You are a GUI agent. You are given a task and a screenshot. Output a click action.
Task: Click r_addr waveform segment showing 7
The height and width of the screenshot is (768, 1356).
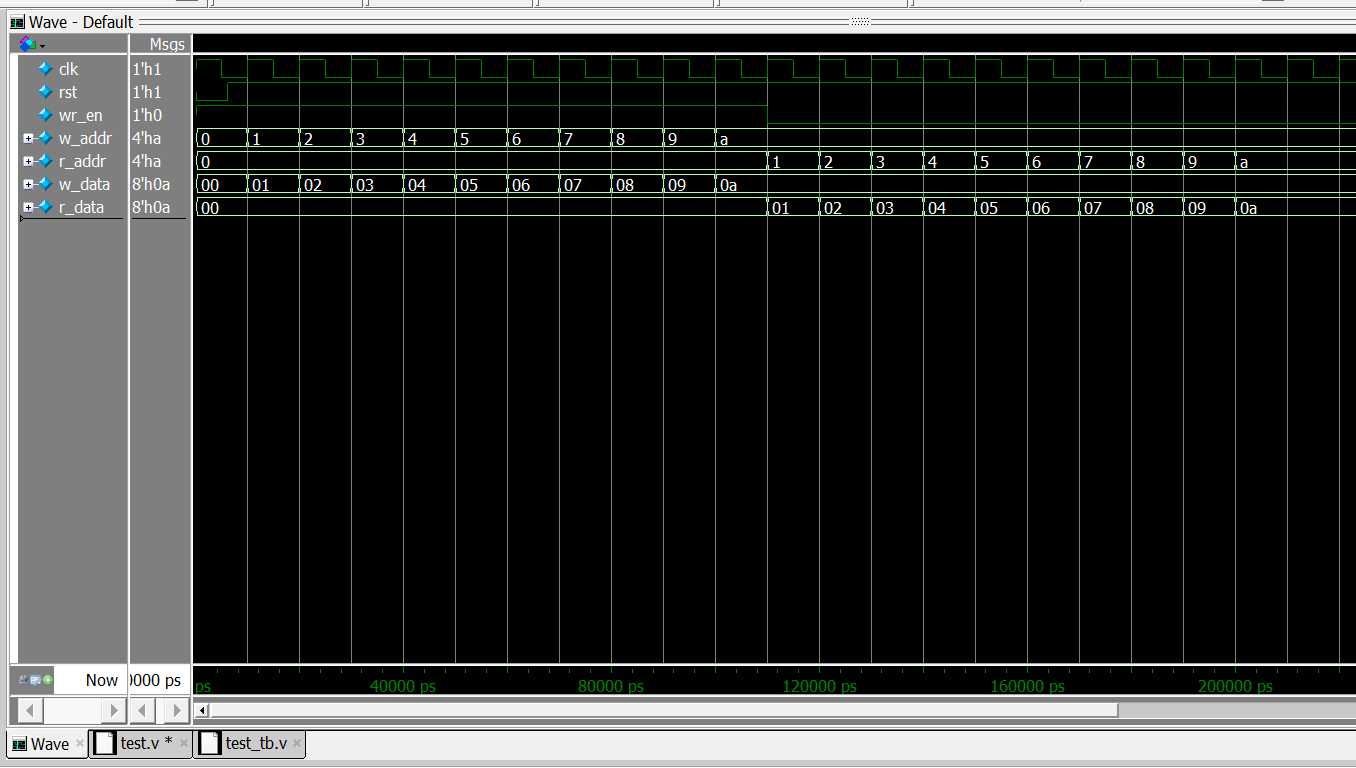pyautogui.click(x=1105, y=162)
